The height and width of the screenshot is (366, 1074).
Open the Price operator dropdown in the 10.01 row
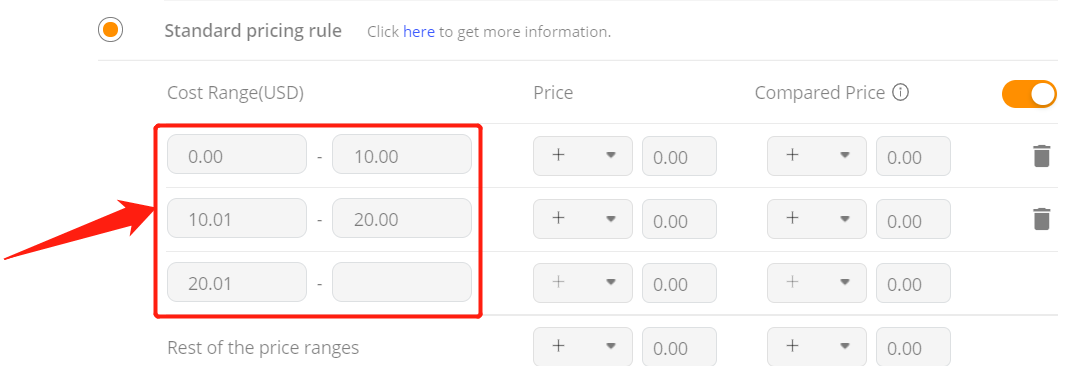583,219
